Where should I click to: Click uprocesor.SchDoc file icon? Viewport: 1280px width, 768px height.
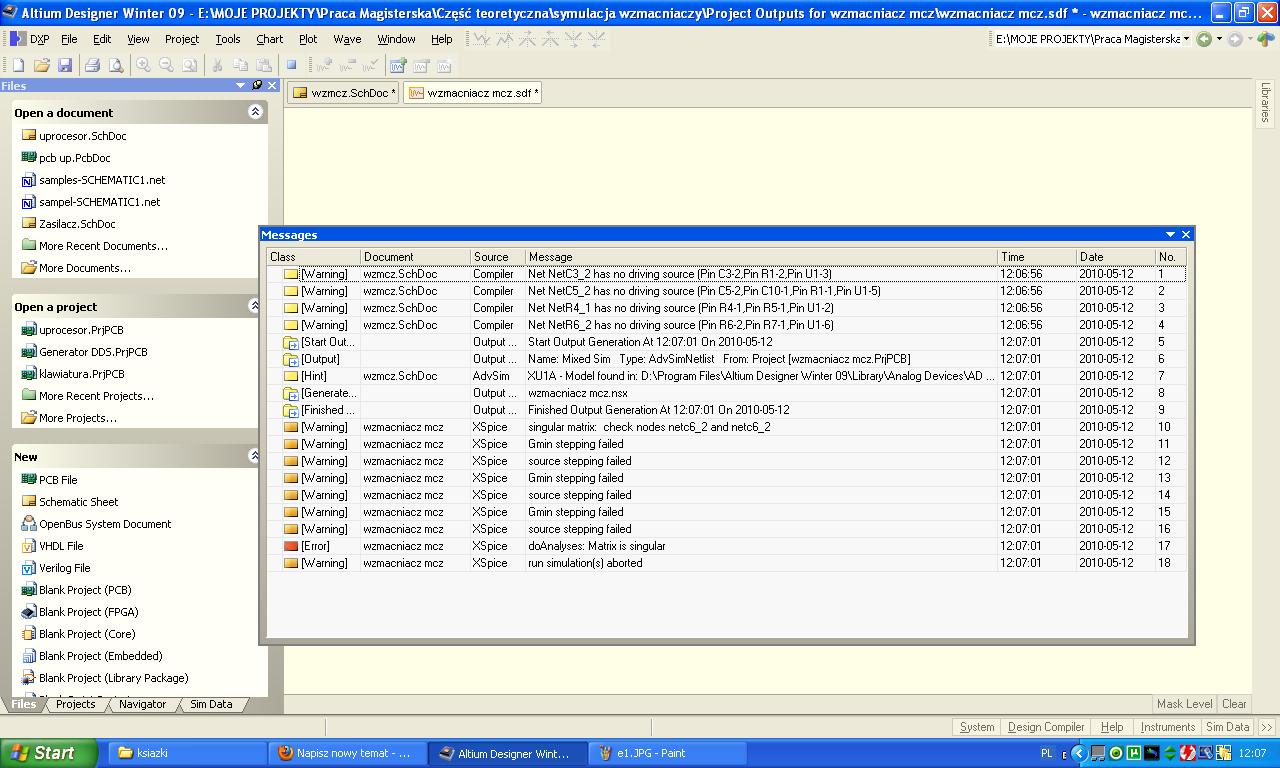point(29,136)
